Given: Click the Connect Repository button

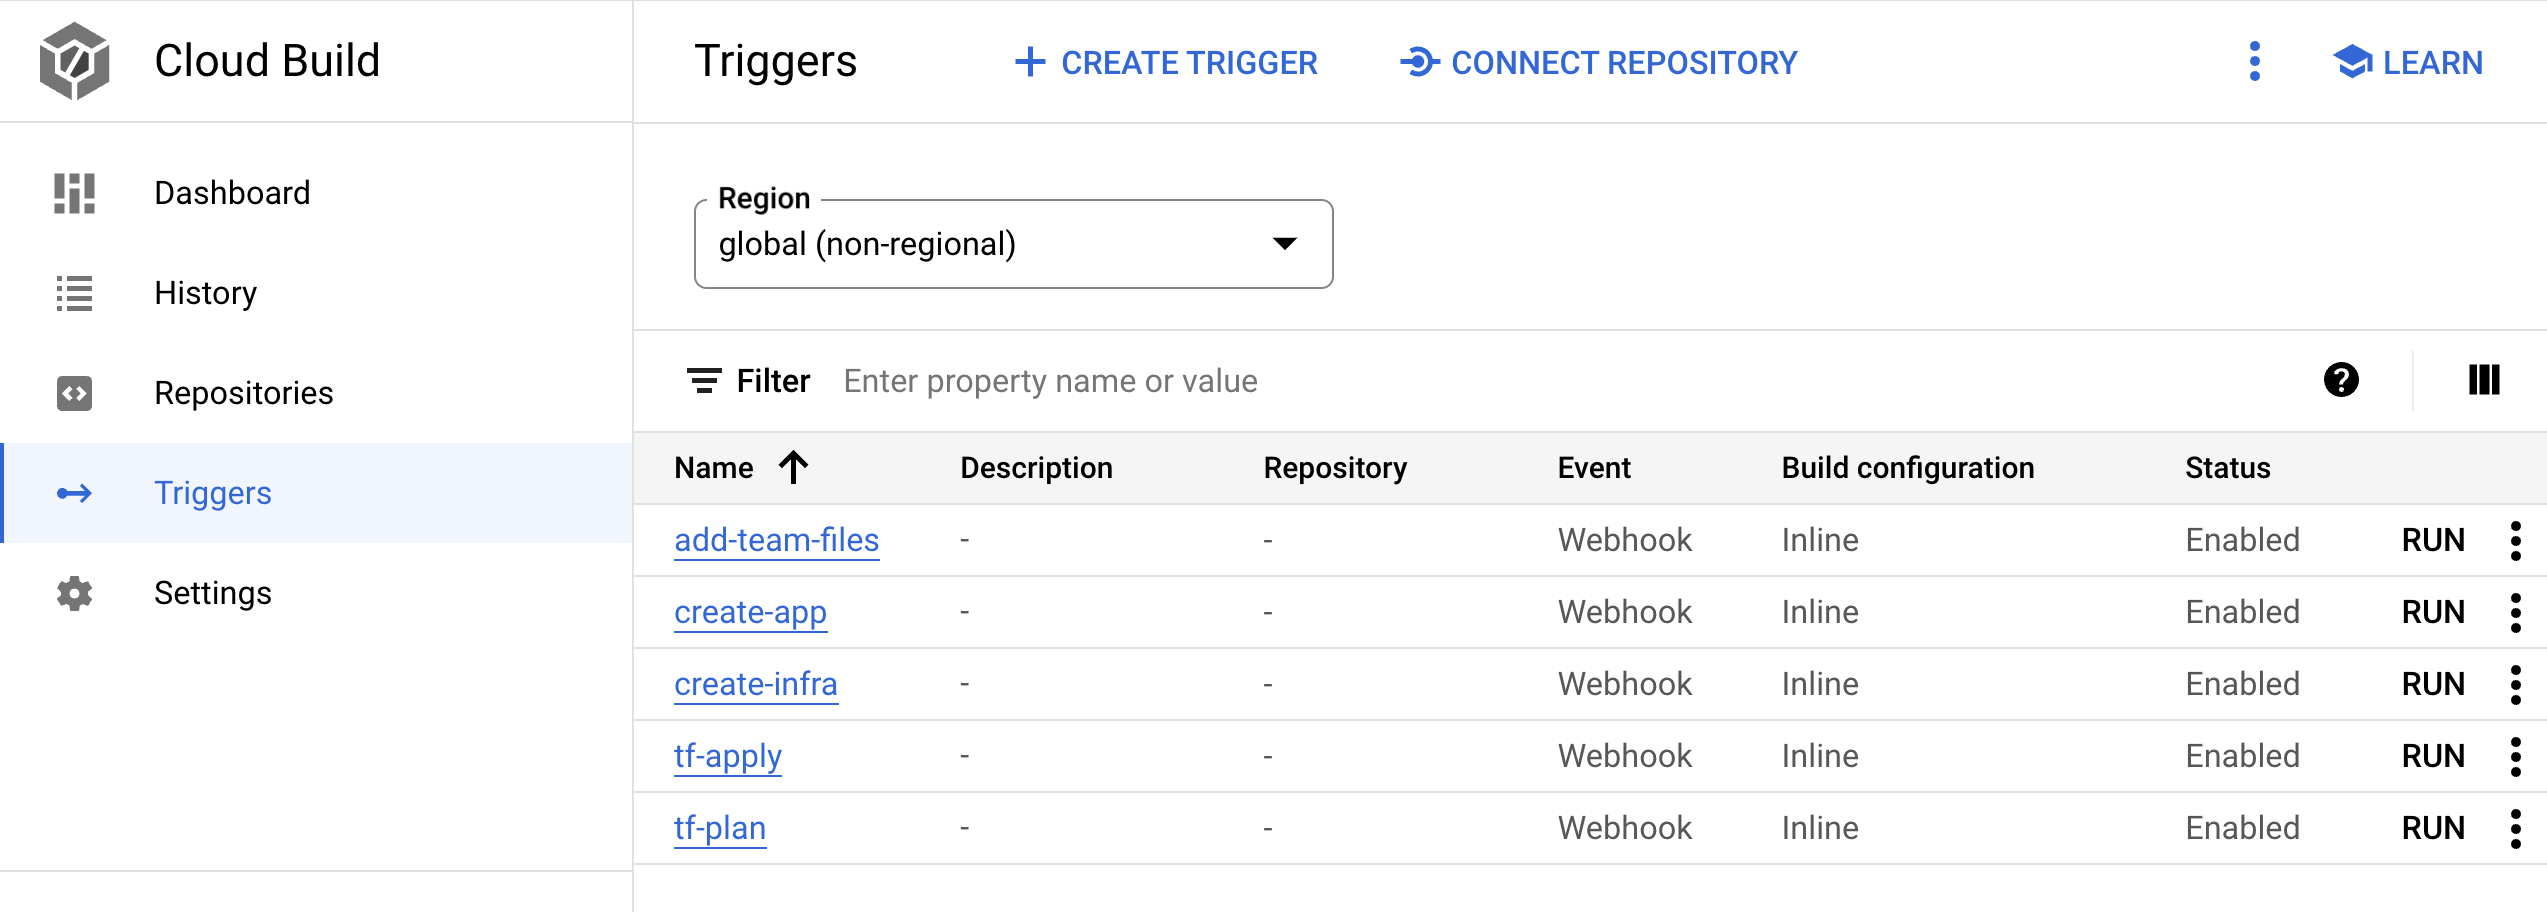Looking at the screenshot, I should coord(1598,62).
